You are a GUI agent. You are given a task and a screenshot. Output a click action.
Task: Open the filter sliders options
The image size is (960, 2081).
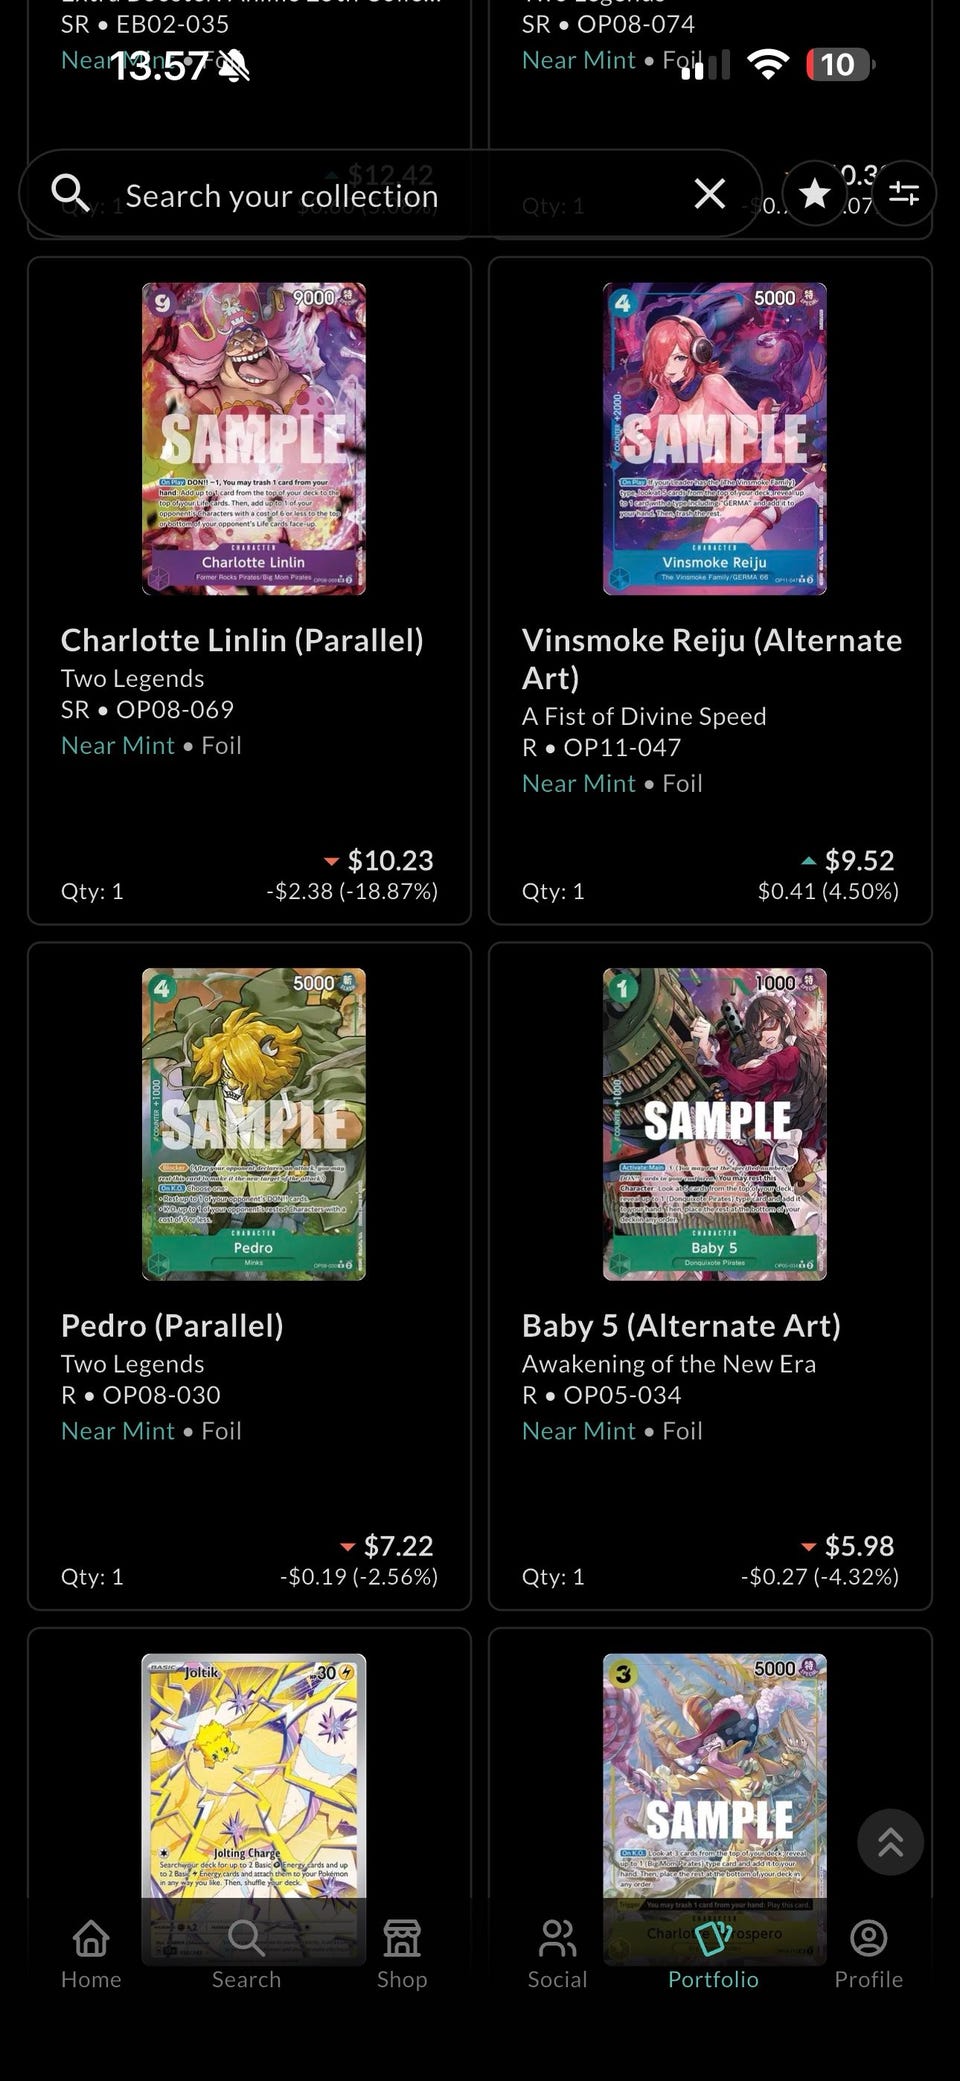(x=904, y=193)
